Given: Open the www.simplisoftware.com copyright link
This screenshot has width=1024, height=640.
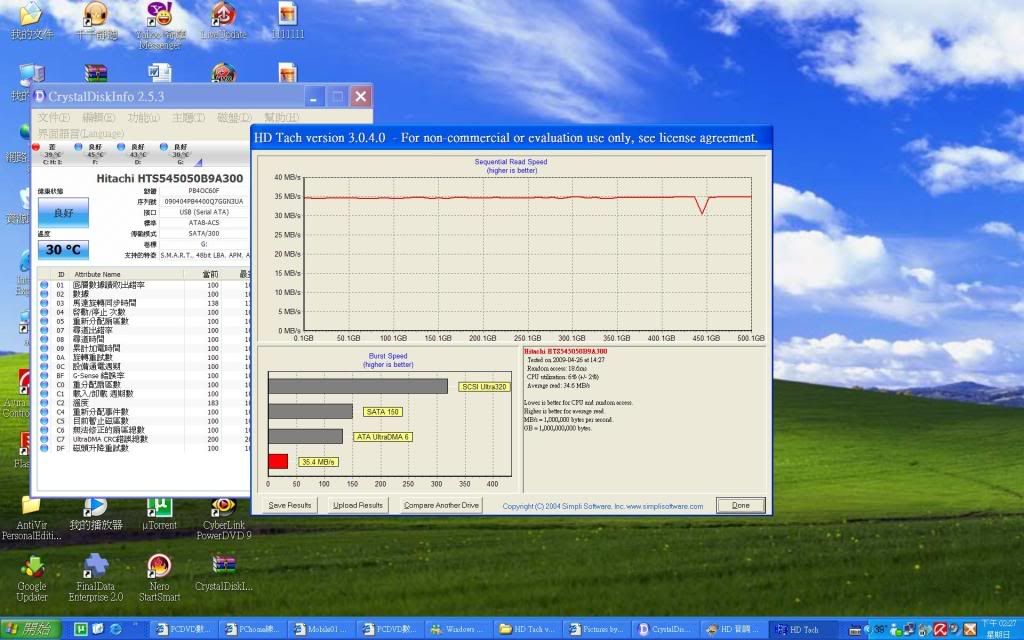Looking at the screenshot, I should [665, 506].
